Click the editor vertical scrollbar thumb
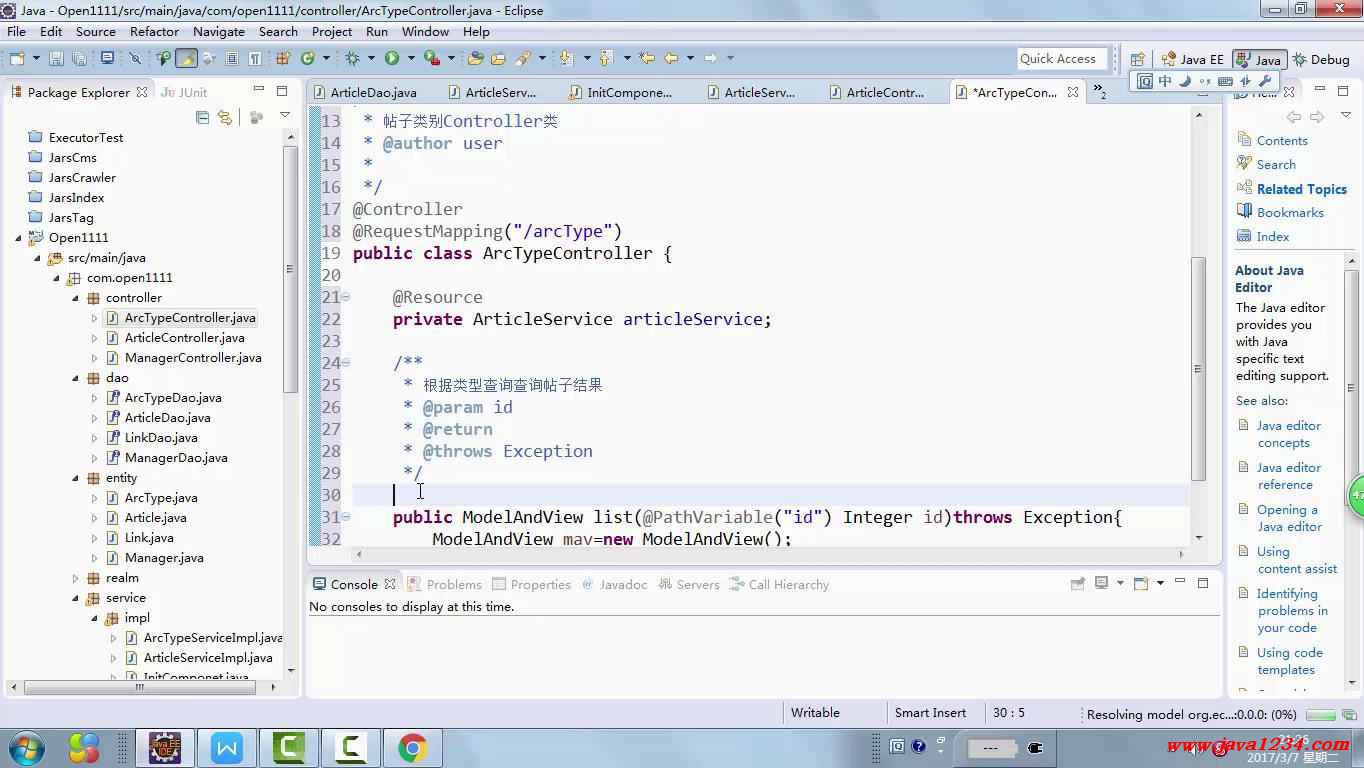 1198,370
